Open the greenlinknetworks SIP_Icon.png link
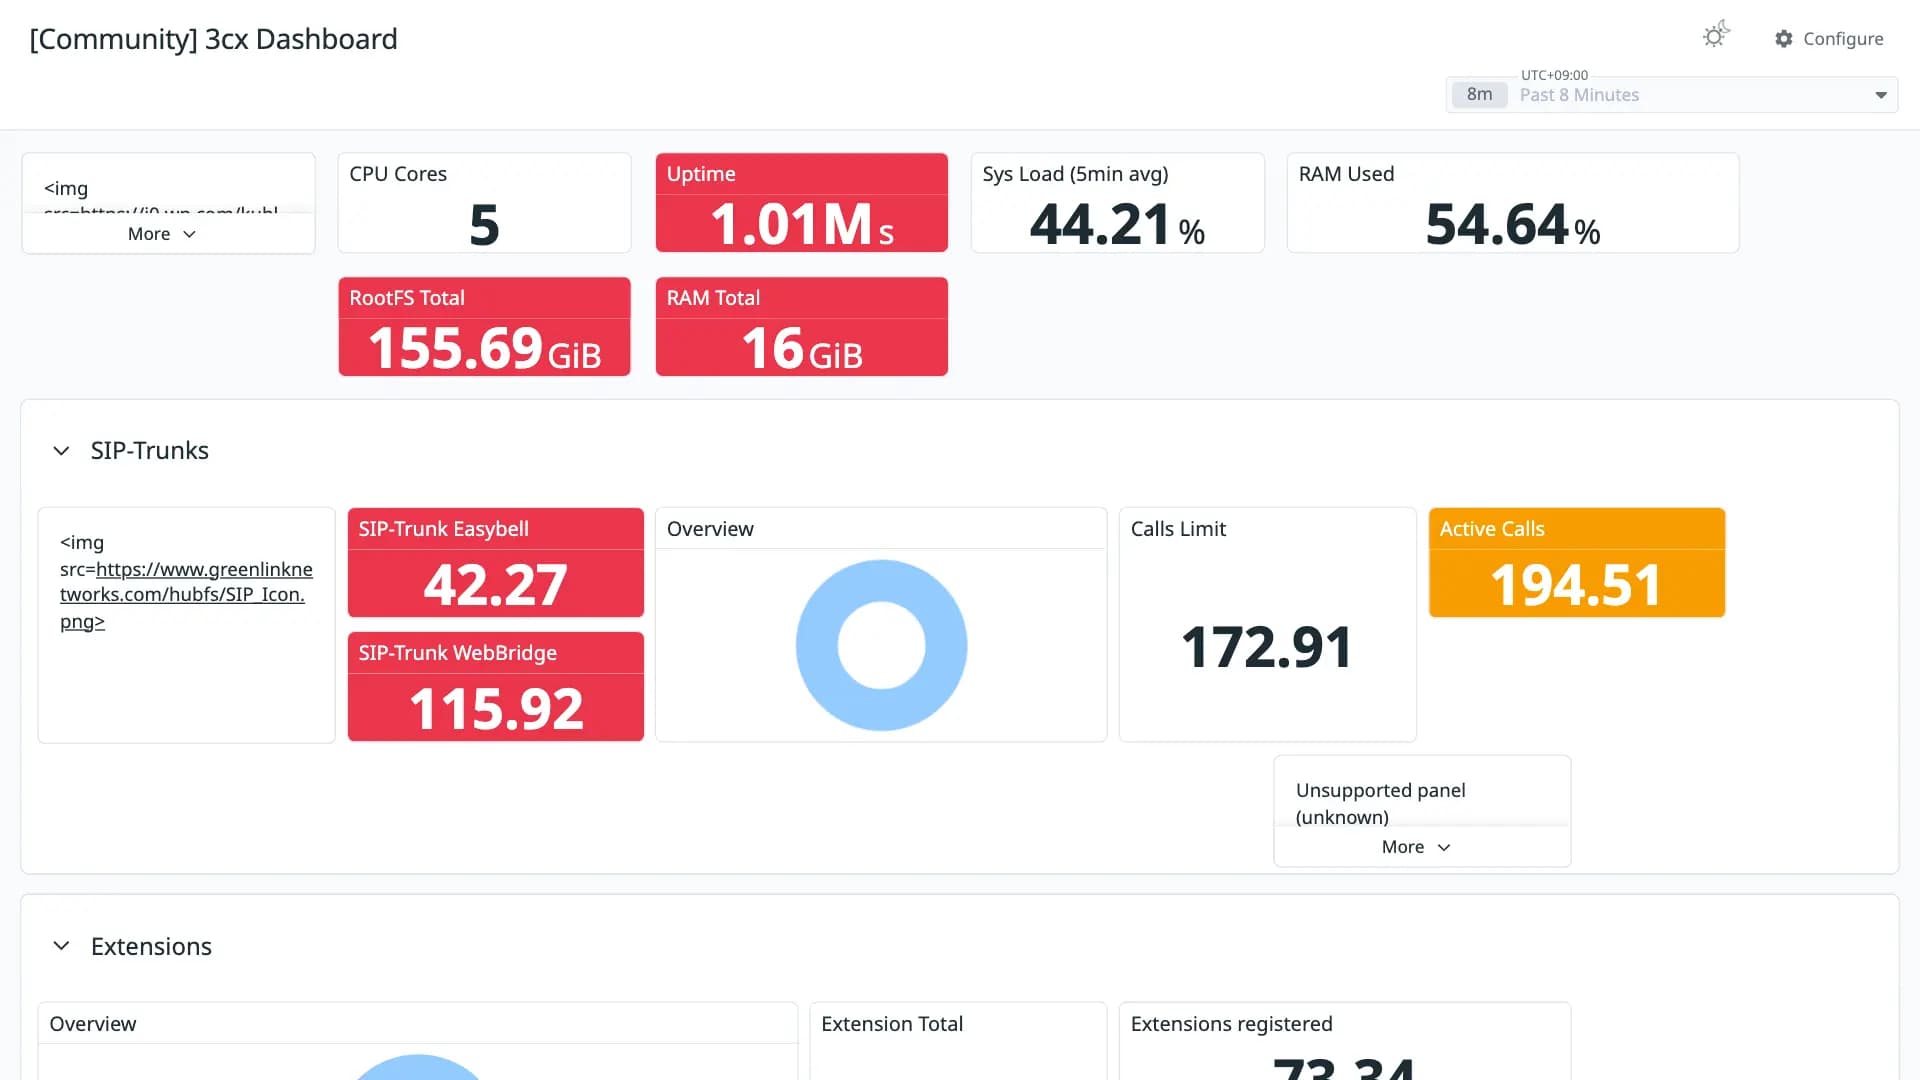The width and height of the screenshot is (1920, 1080). [x=186, y=595]
